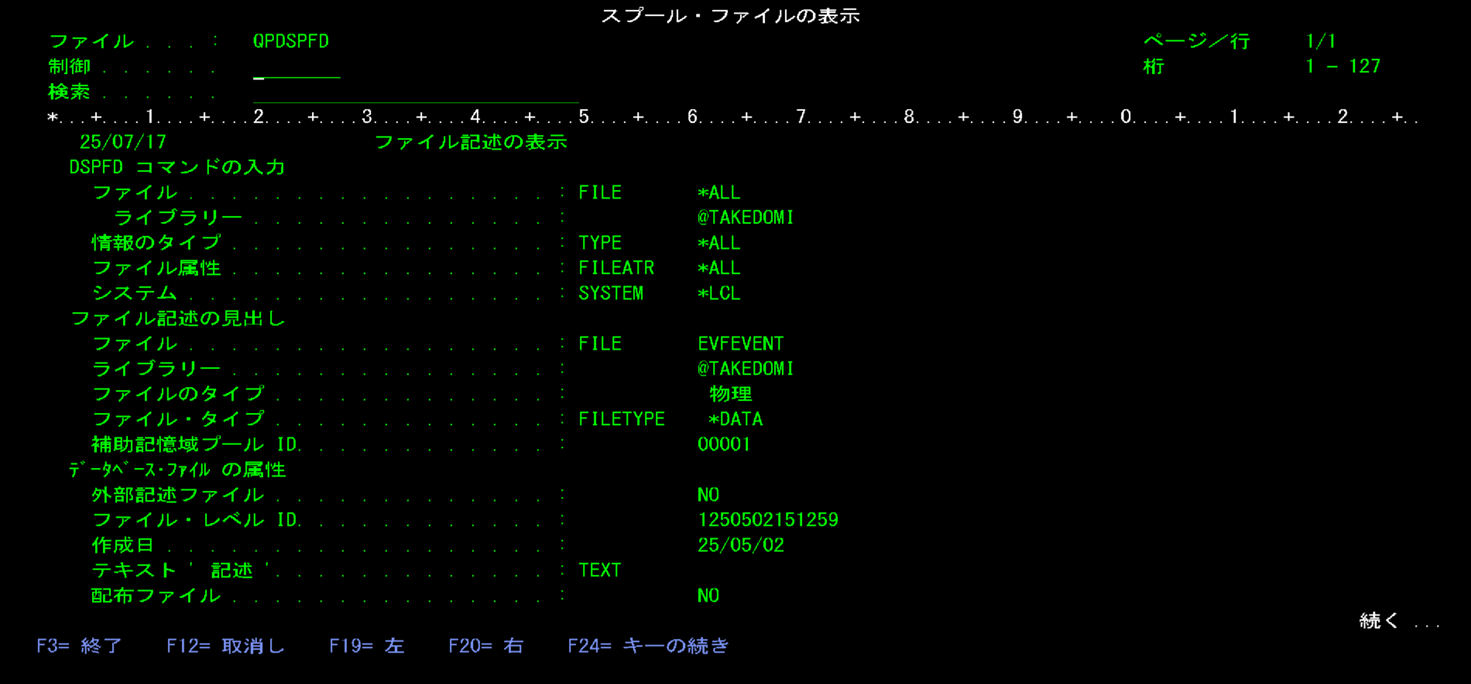
Task: Click the ファイル記述の見出し section heading
Action: click(x=177, y=318)
